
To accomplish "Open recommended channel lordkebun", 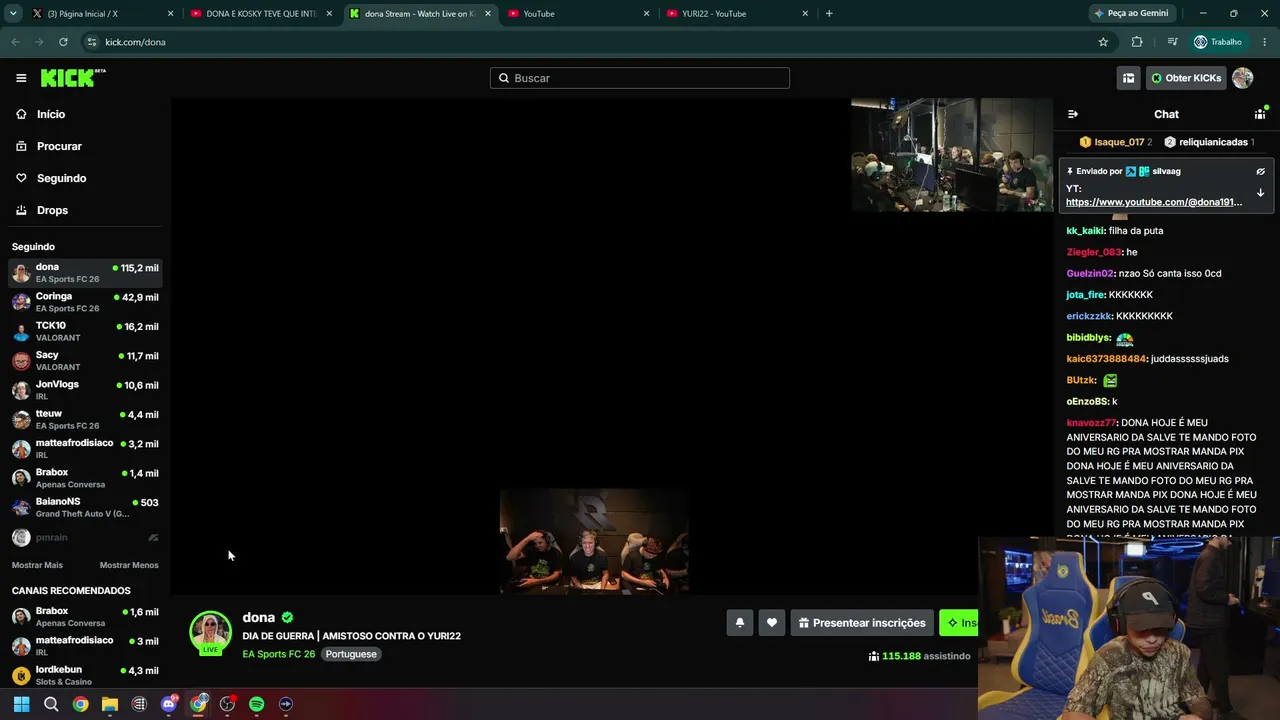I will pos(85,675).
